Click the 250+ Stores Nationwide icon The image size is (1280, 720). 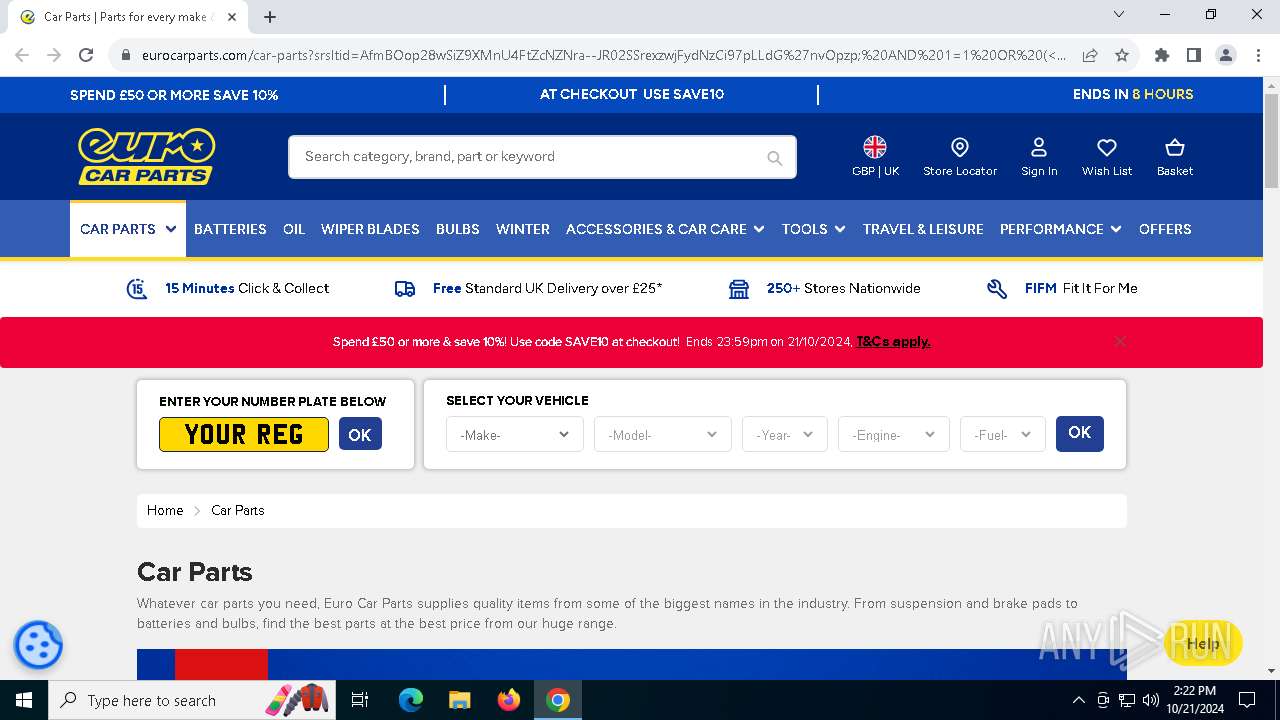(x=739, y=289)
